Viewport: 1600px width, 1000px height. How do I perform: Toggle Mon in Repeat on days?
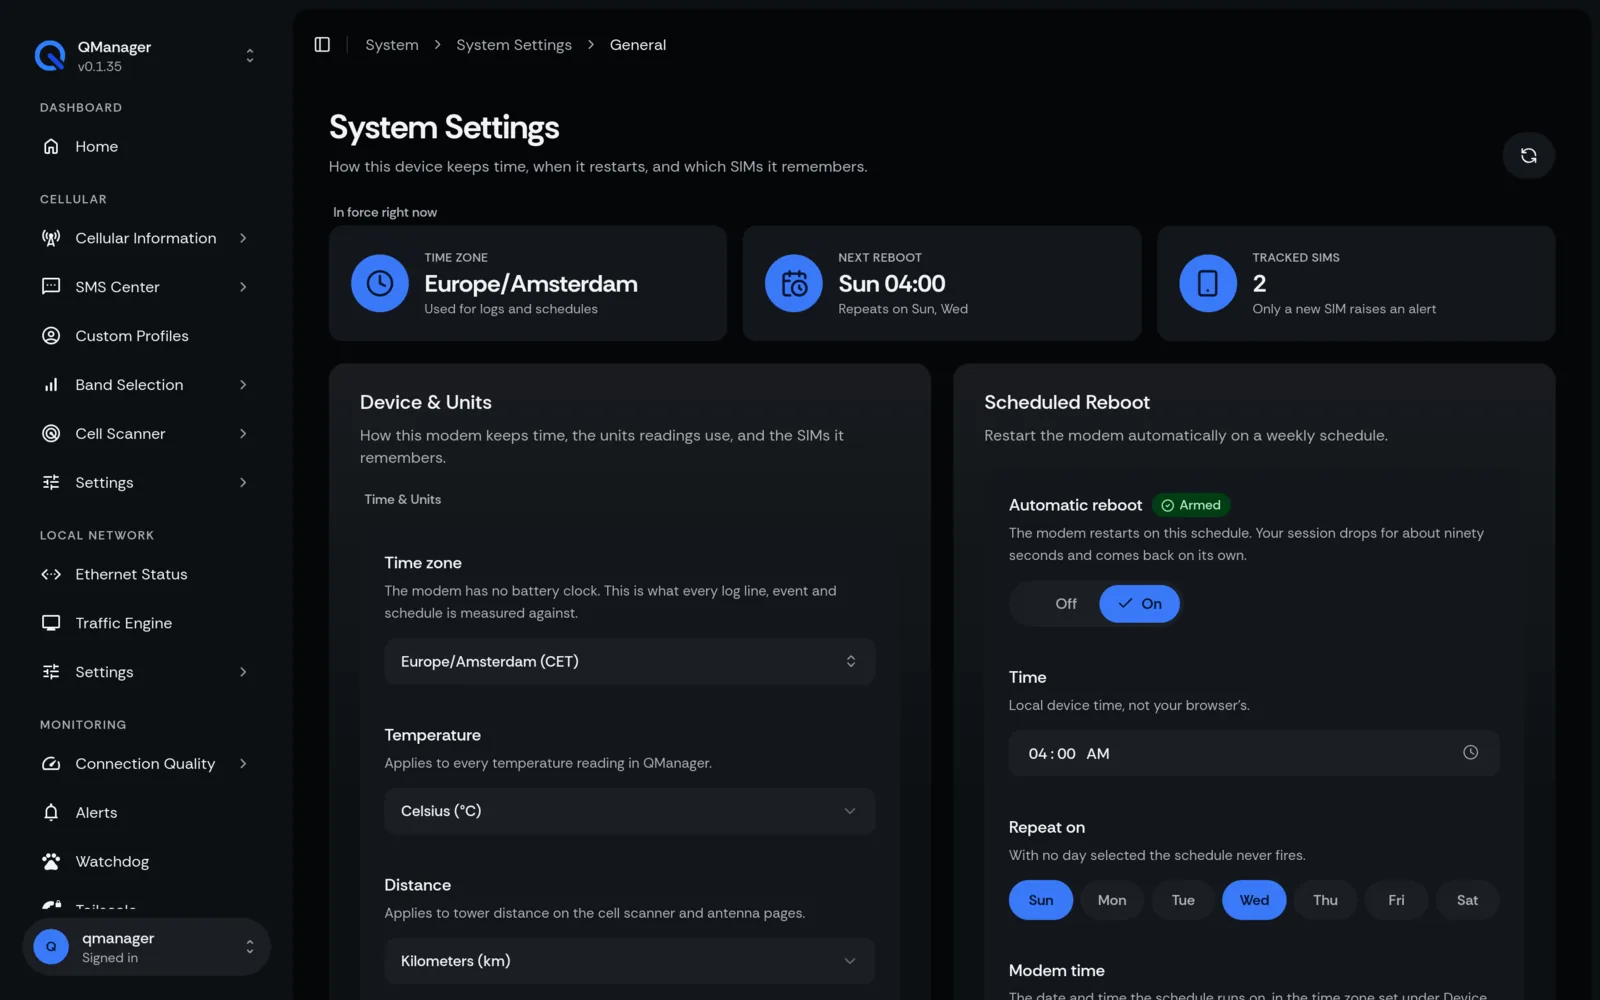(x=1112, y=900)
